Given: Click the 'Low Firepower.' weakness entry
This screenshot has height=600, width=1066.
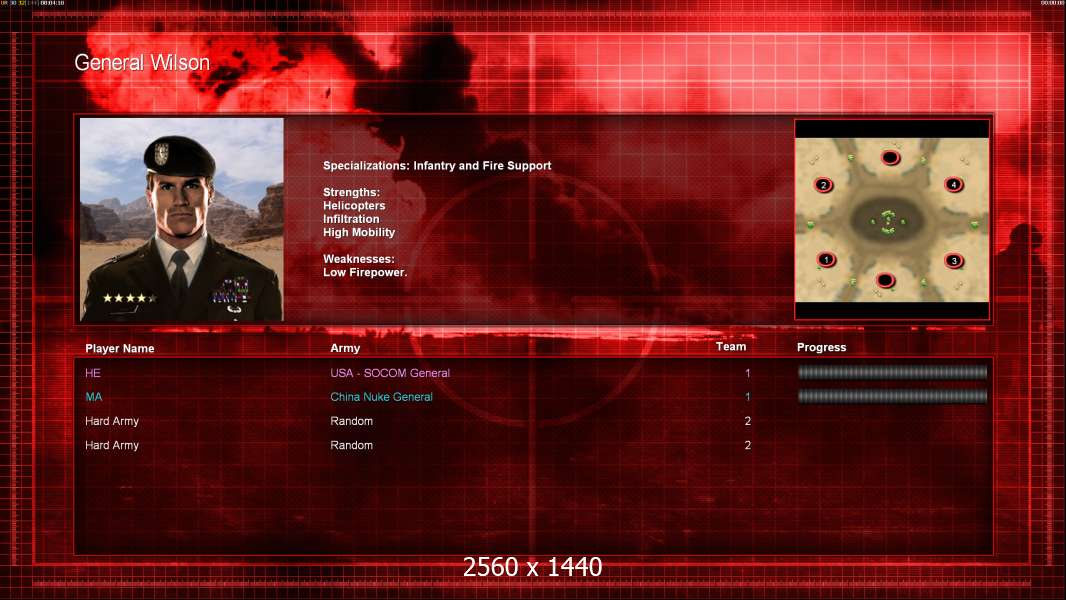Looking at the screenshot, I should (x=365, y=272).
